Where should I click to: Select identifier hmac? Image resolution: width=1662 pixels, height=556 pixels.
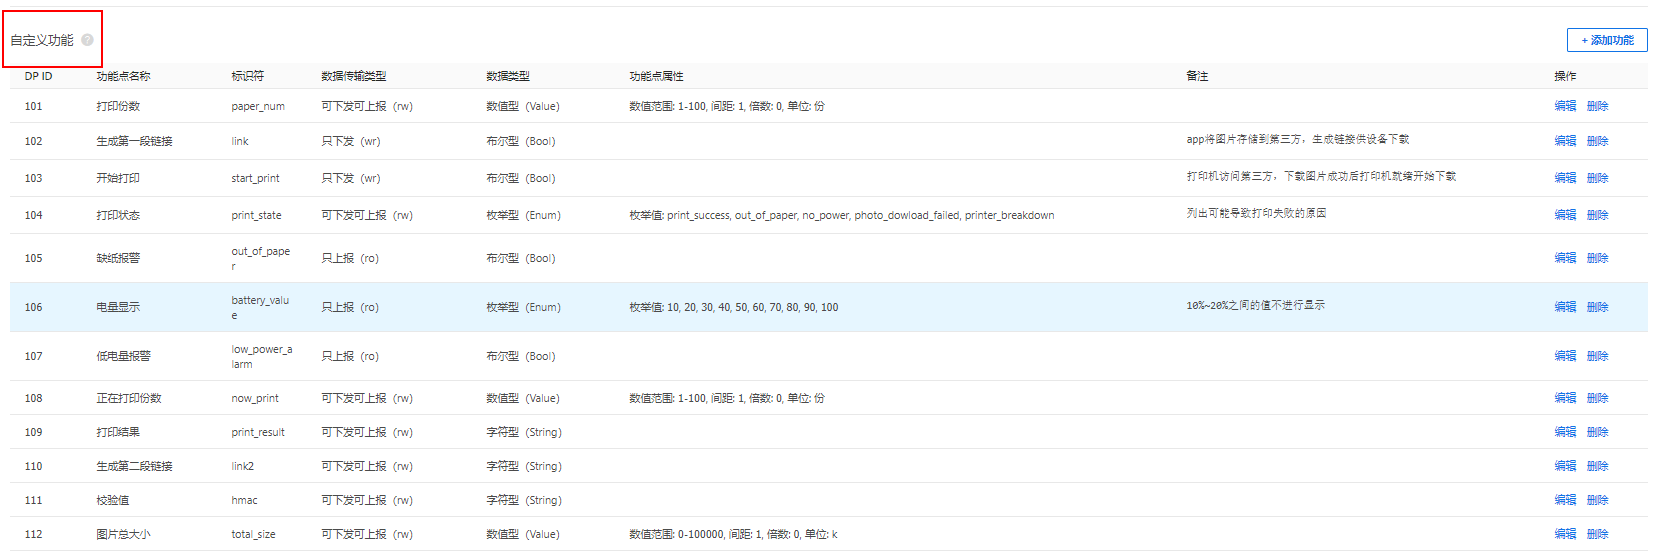point(244,500)
